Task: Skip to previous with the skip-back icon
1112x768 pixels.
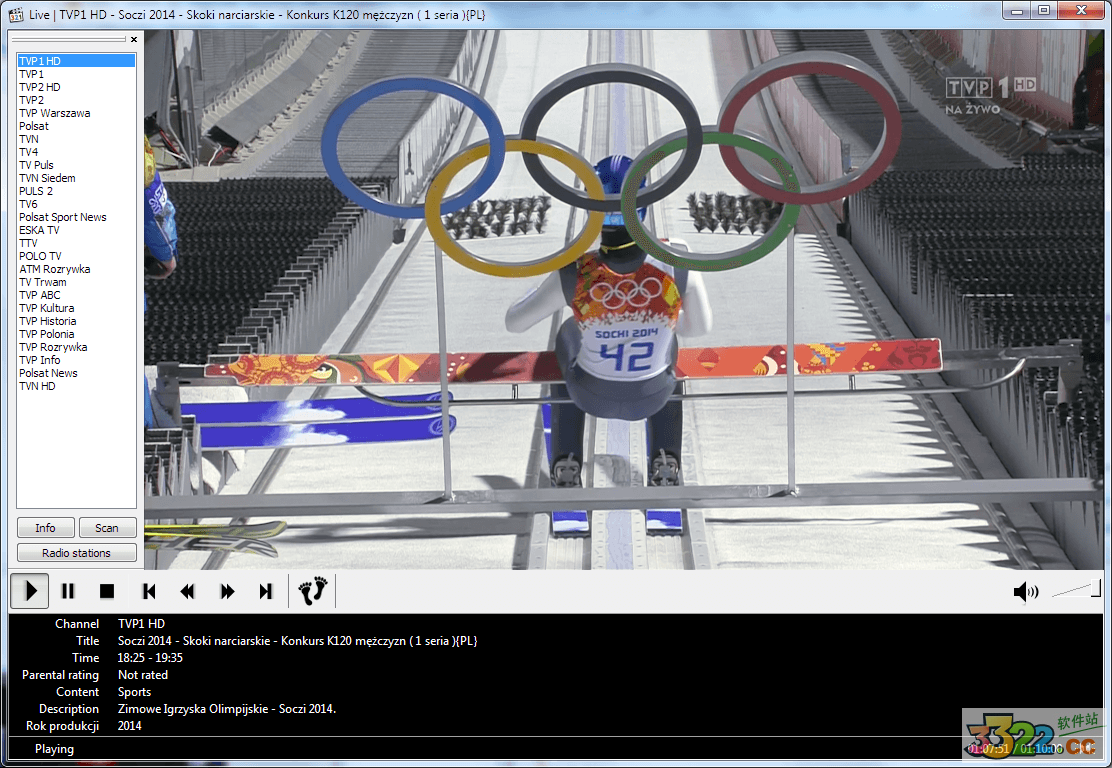Action: point(149,591)
